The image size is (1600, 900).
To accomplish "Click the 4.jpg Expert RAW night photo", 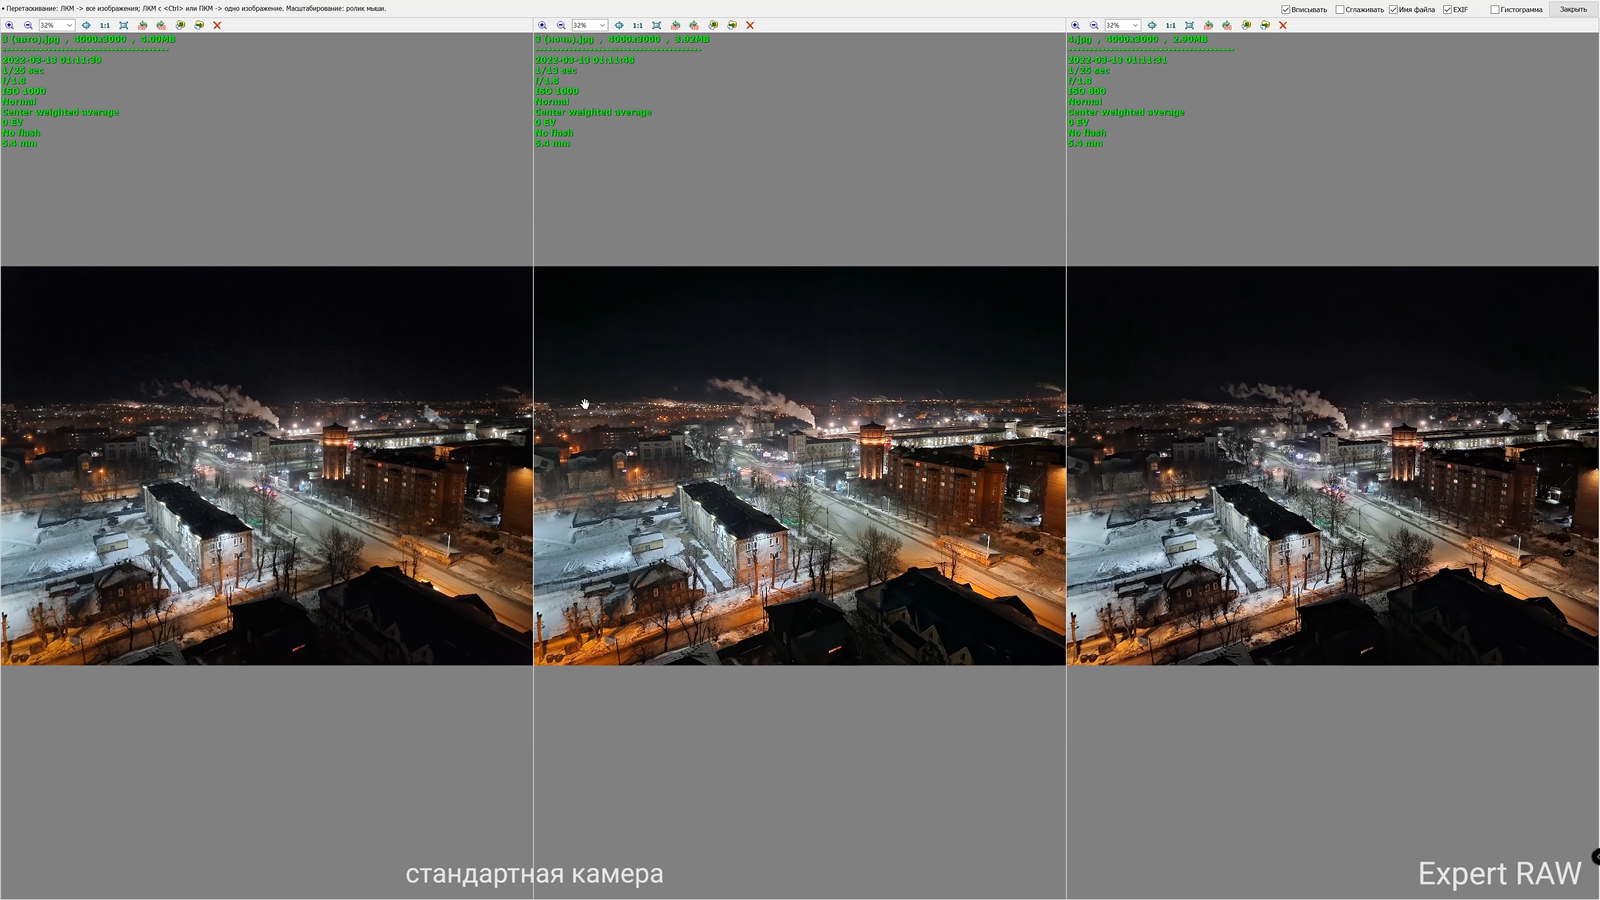I will [1332, 465].
